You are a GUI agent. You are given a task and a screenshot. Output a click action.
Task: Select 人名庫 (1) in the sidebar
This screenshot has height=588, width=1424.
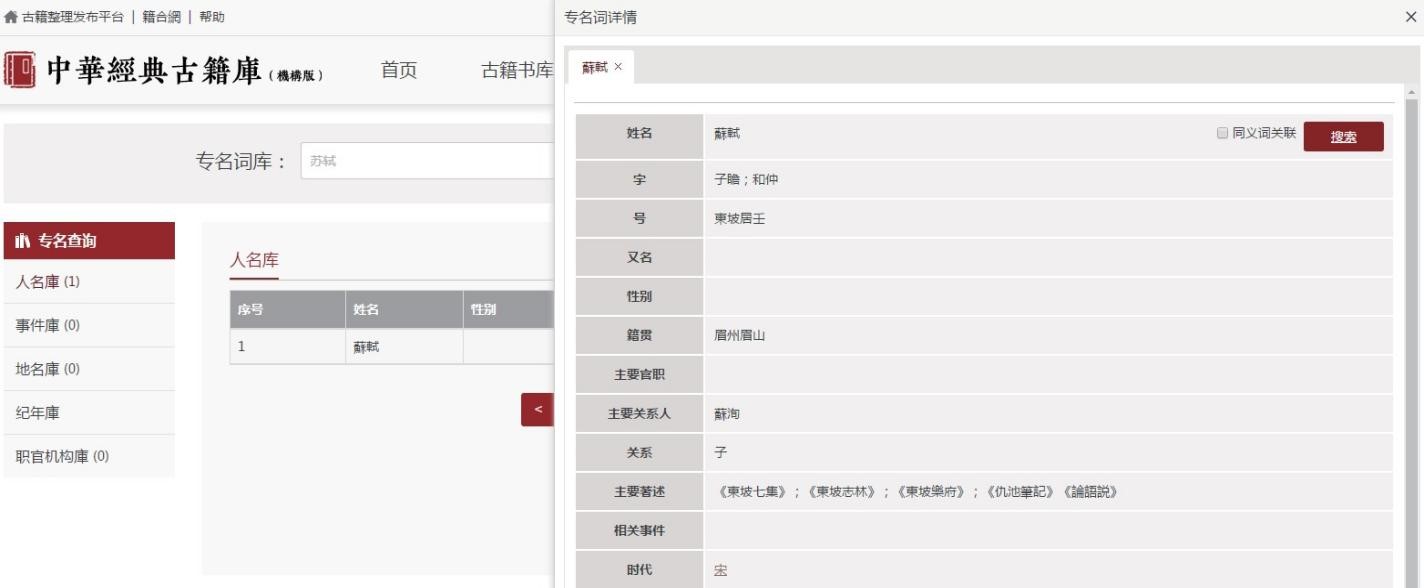click(48, 282)
